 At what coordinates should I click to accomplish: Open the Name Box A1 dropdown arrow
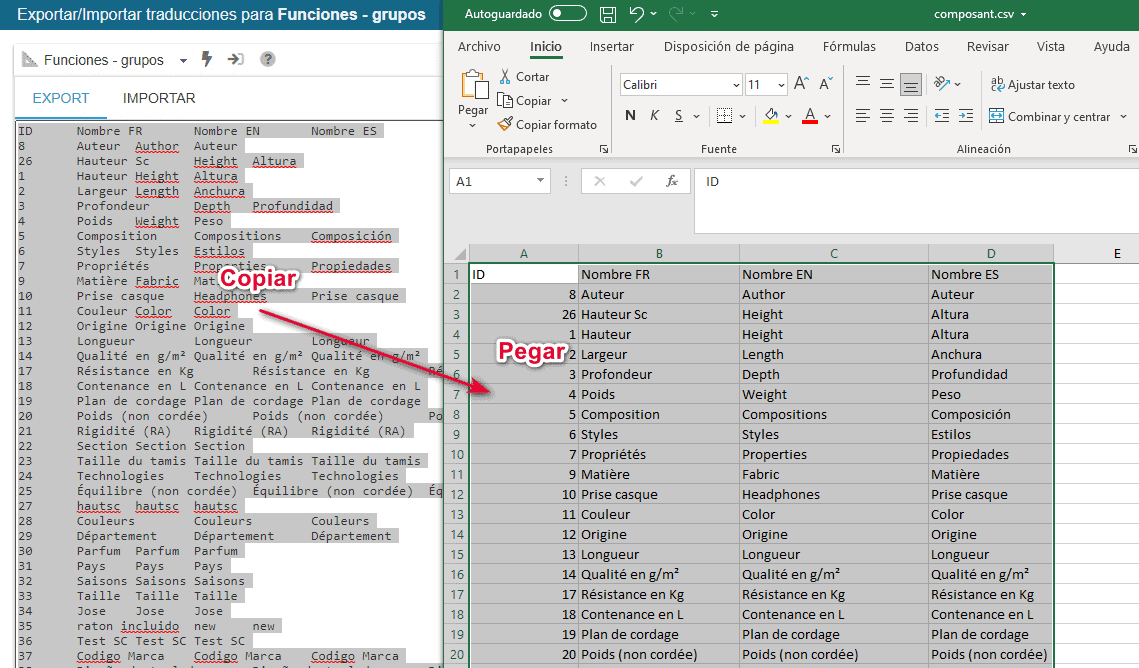540,181
